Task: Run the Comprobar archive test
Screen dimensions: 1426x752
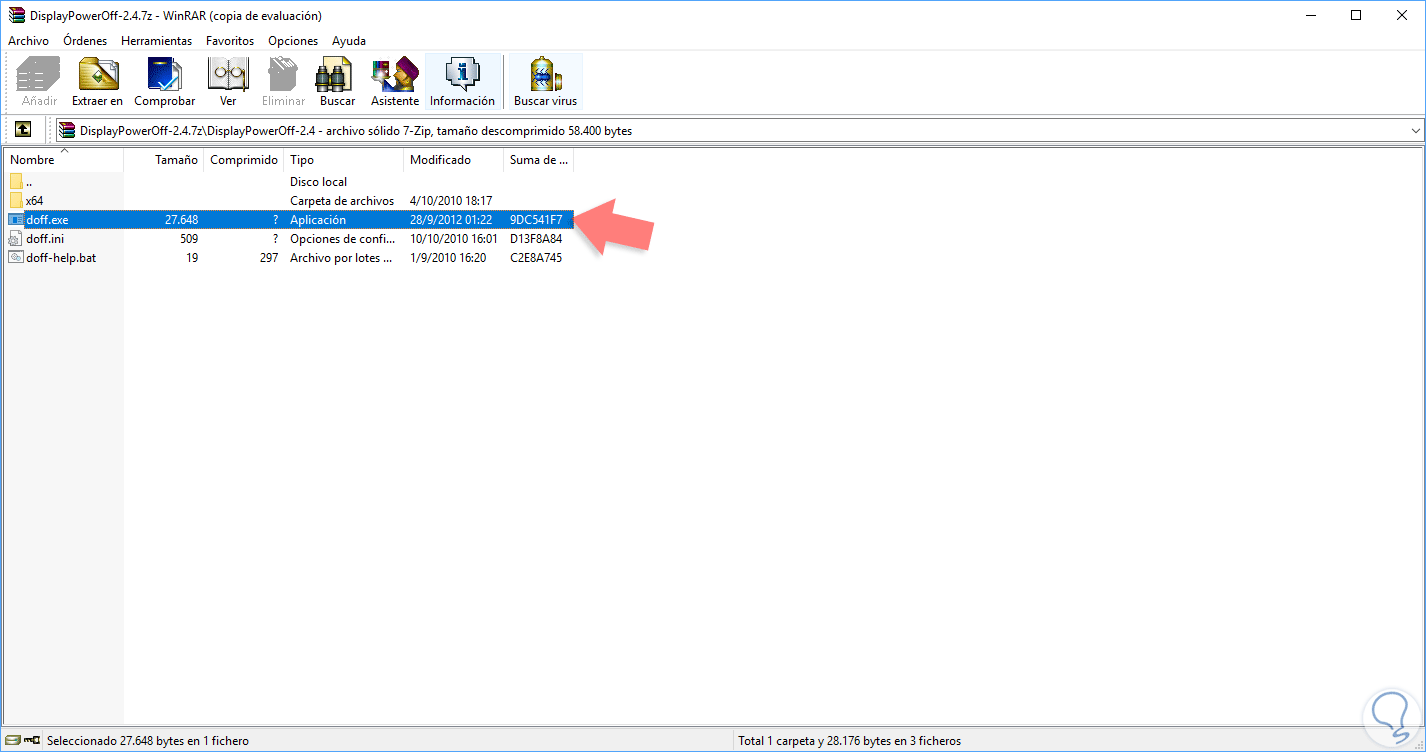Action: click(165, 81)
